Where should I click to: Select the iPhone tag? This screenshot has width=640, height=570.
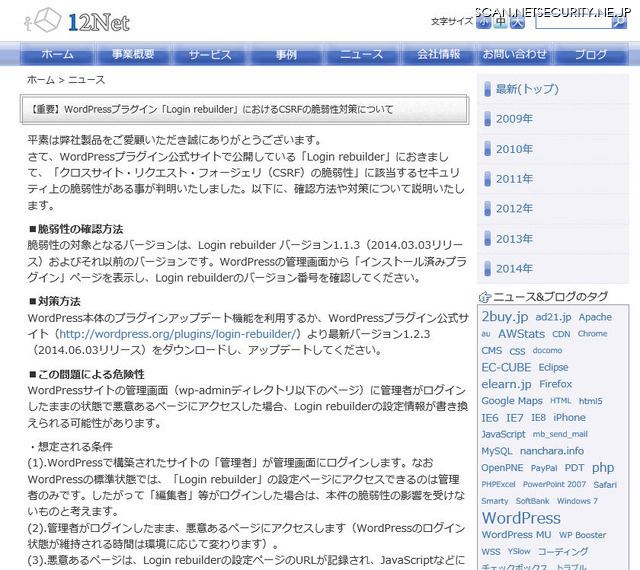[569, 418]
